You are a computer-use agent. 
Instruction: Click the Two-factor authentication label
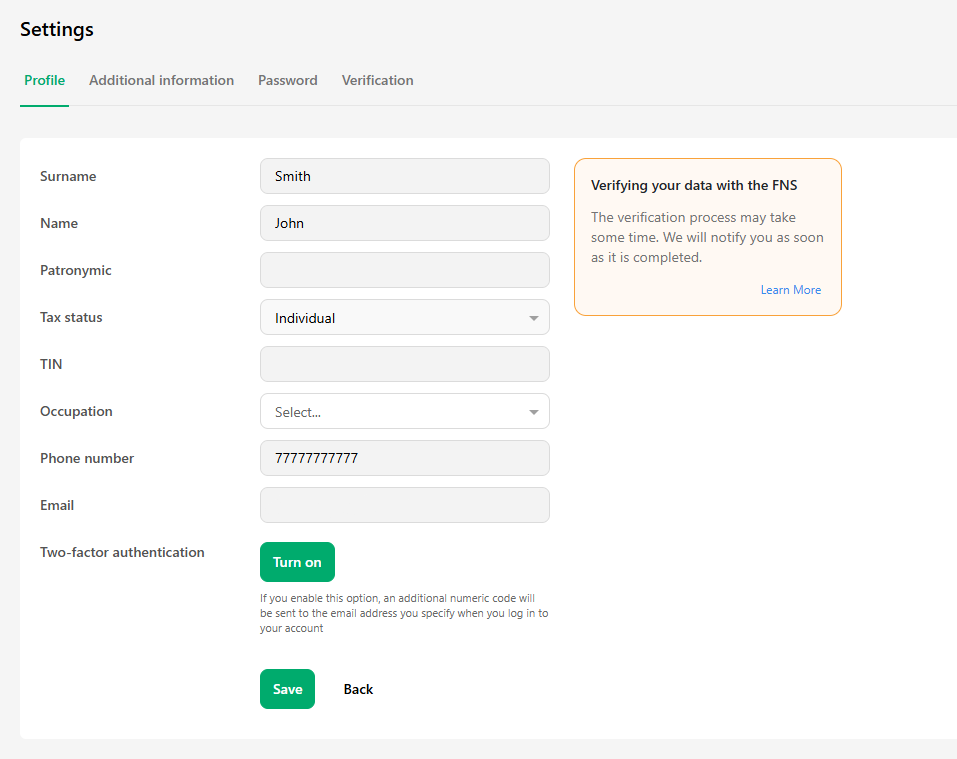click(122, 552)
